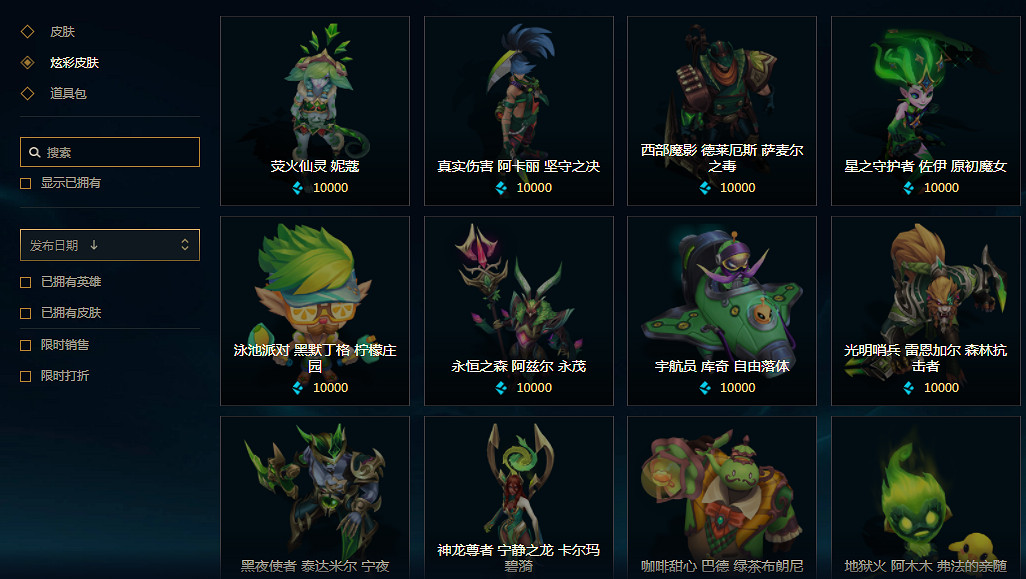This screenshot has width=1026, height=579.
Task: Switch to the 炫彩皮肤 tab
Action: click(74, 63)
